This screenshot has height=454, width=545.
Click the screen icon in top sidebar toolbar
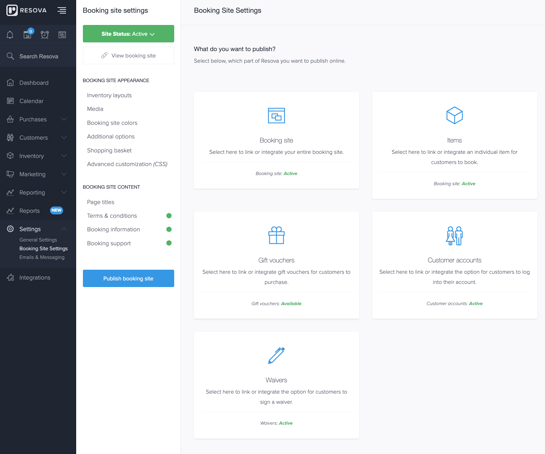pyautogui.click(x=62, y=35)
